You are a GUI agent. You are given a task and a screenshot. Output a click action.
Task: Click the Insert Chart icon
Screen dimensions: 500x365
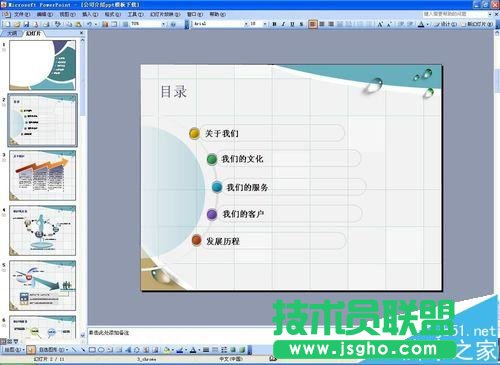tap(105, 24)
